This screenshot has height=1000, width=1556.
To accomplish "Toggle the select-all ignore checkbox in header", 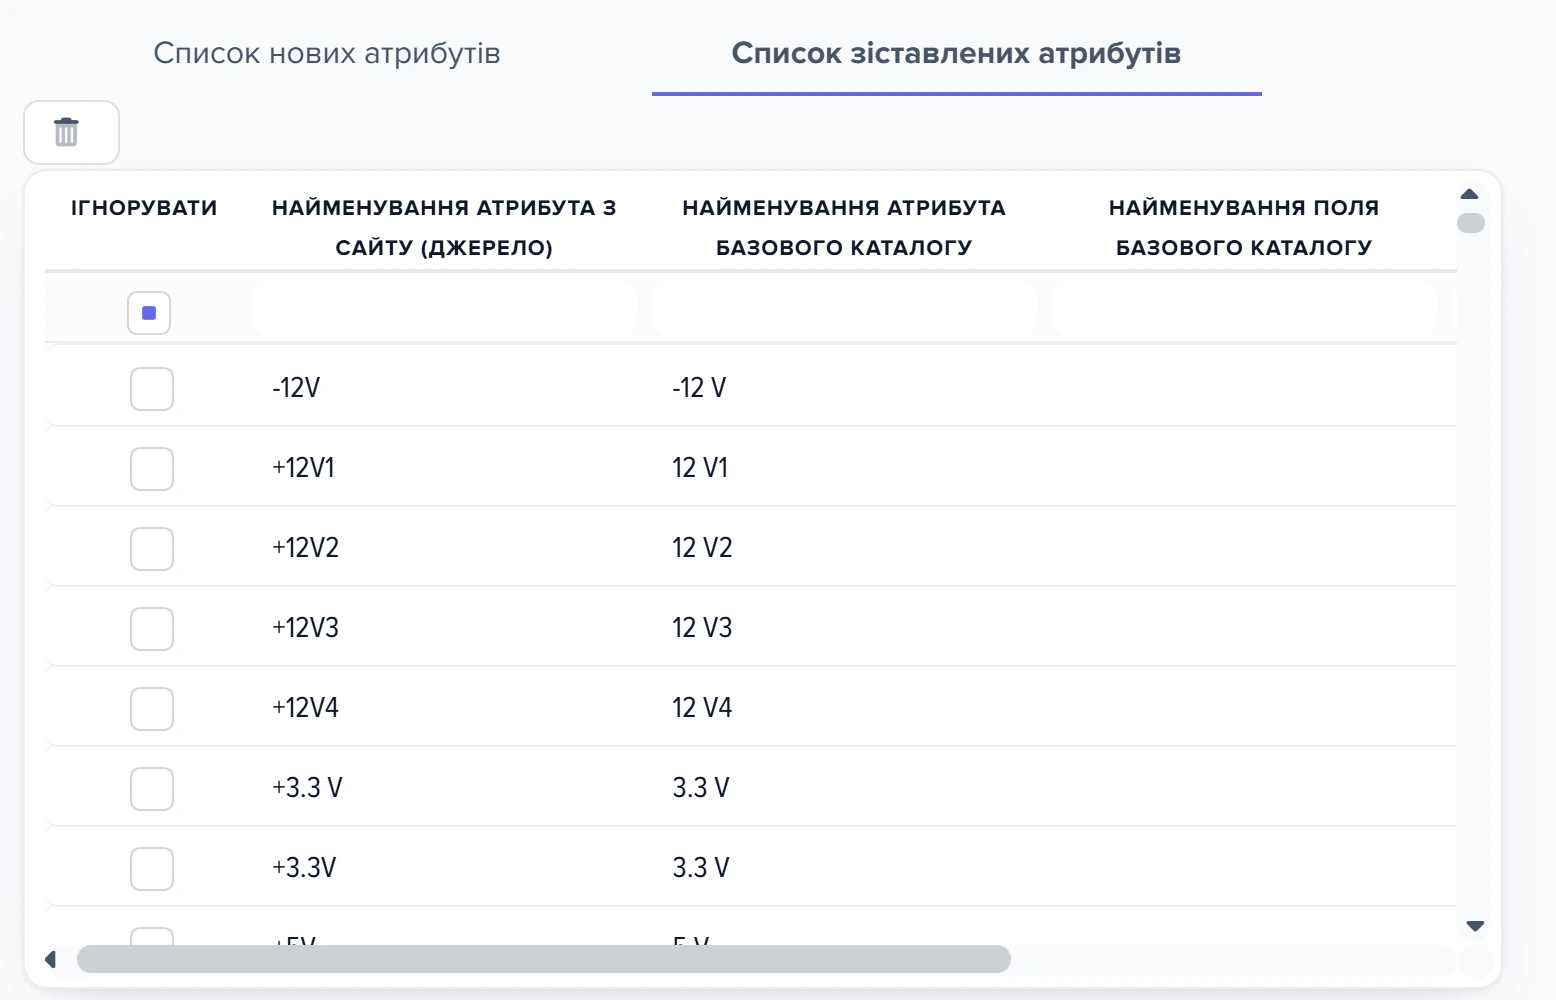I will tap(149, 313).
